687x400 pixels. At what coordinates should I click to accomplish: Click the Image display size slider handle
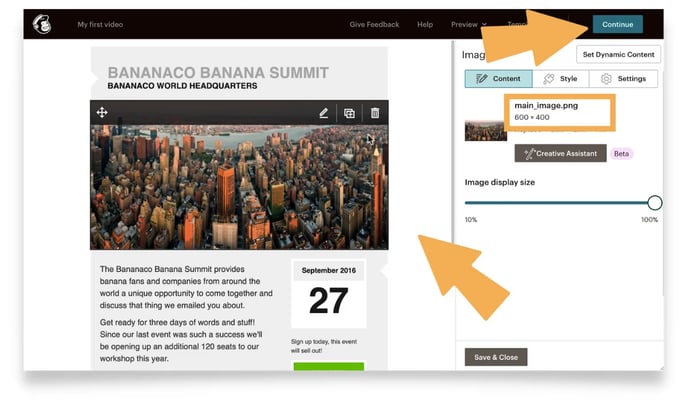(655, 203)
